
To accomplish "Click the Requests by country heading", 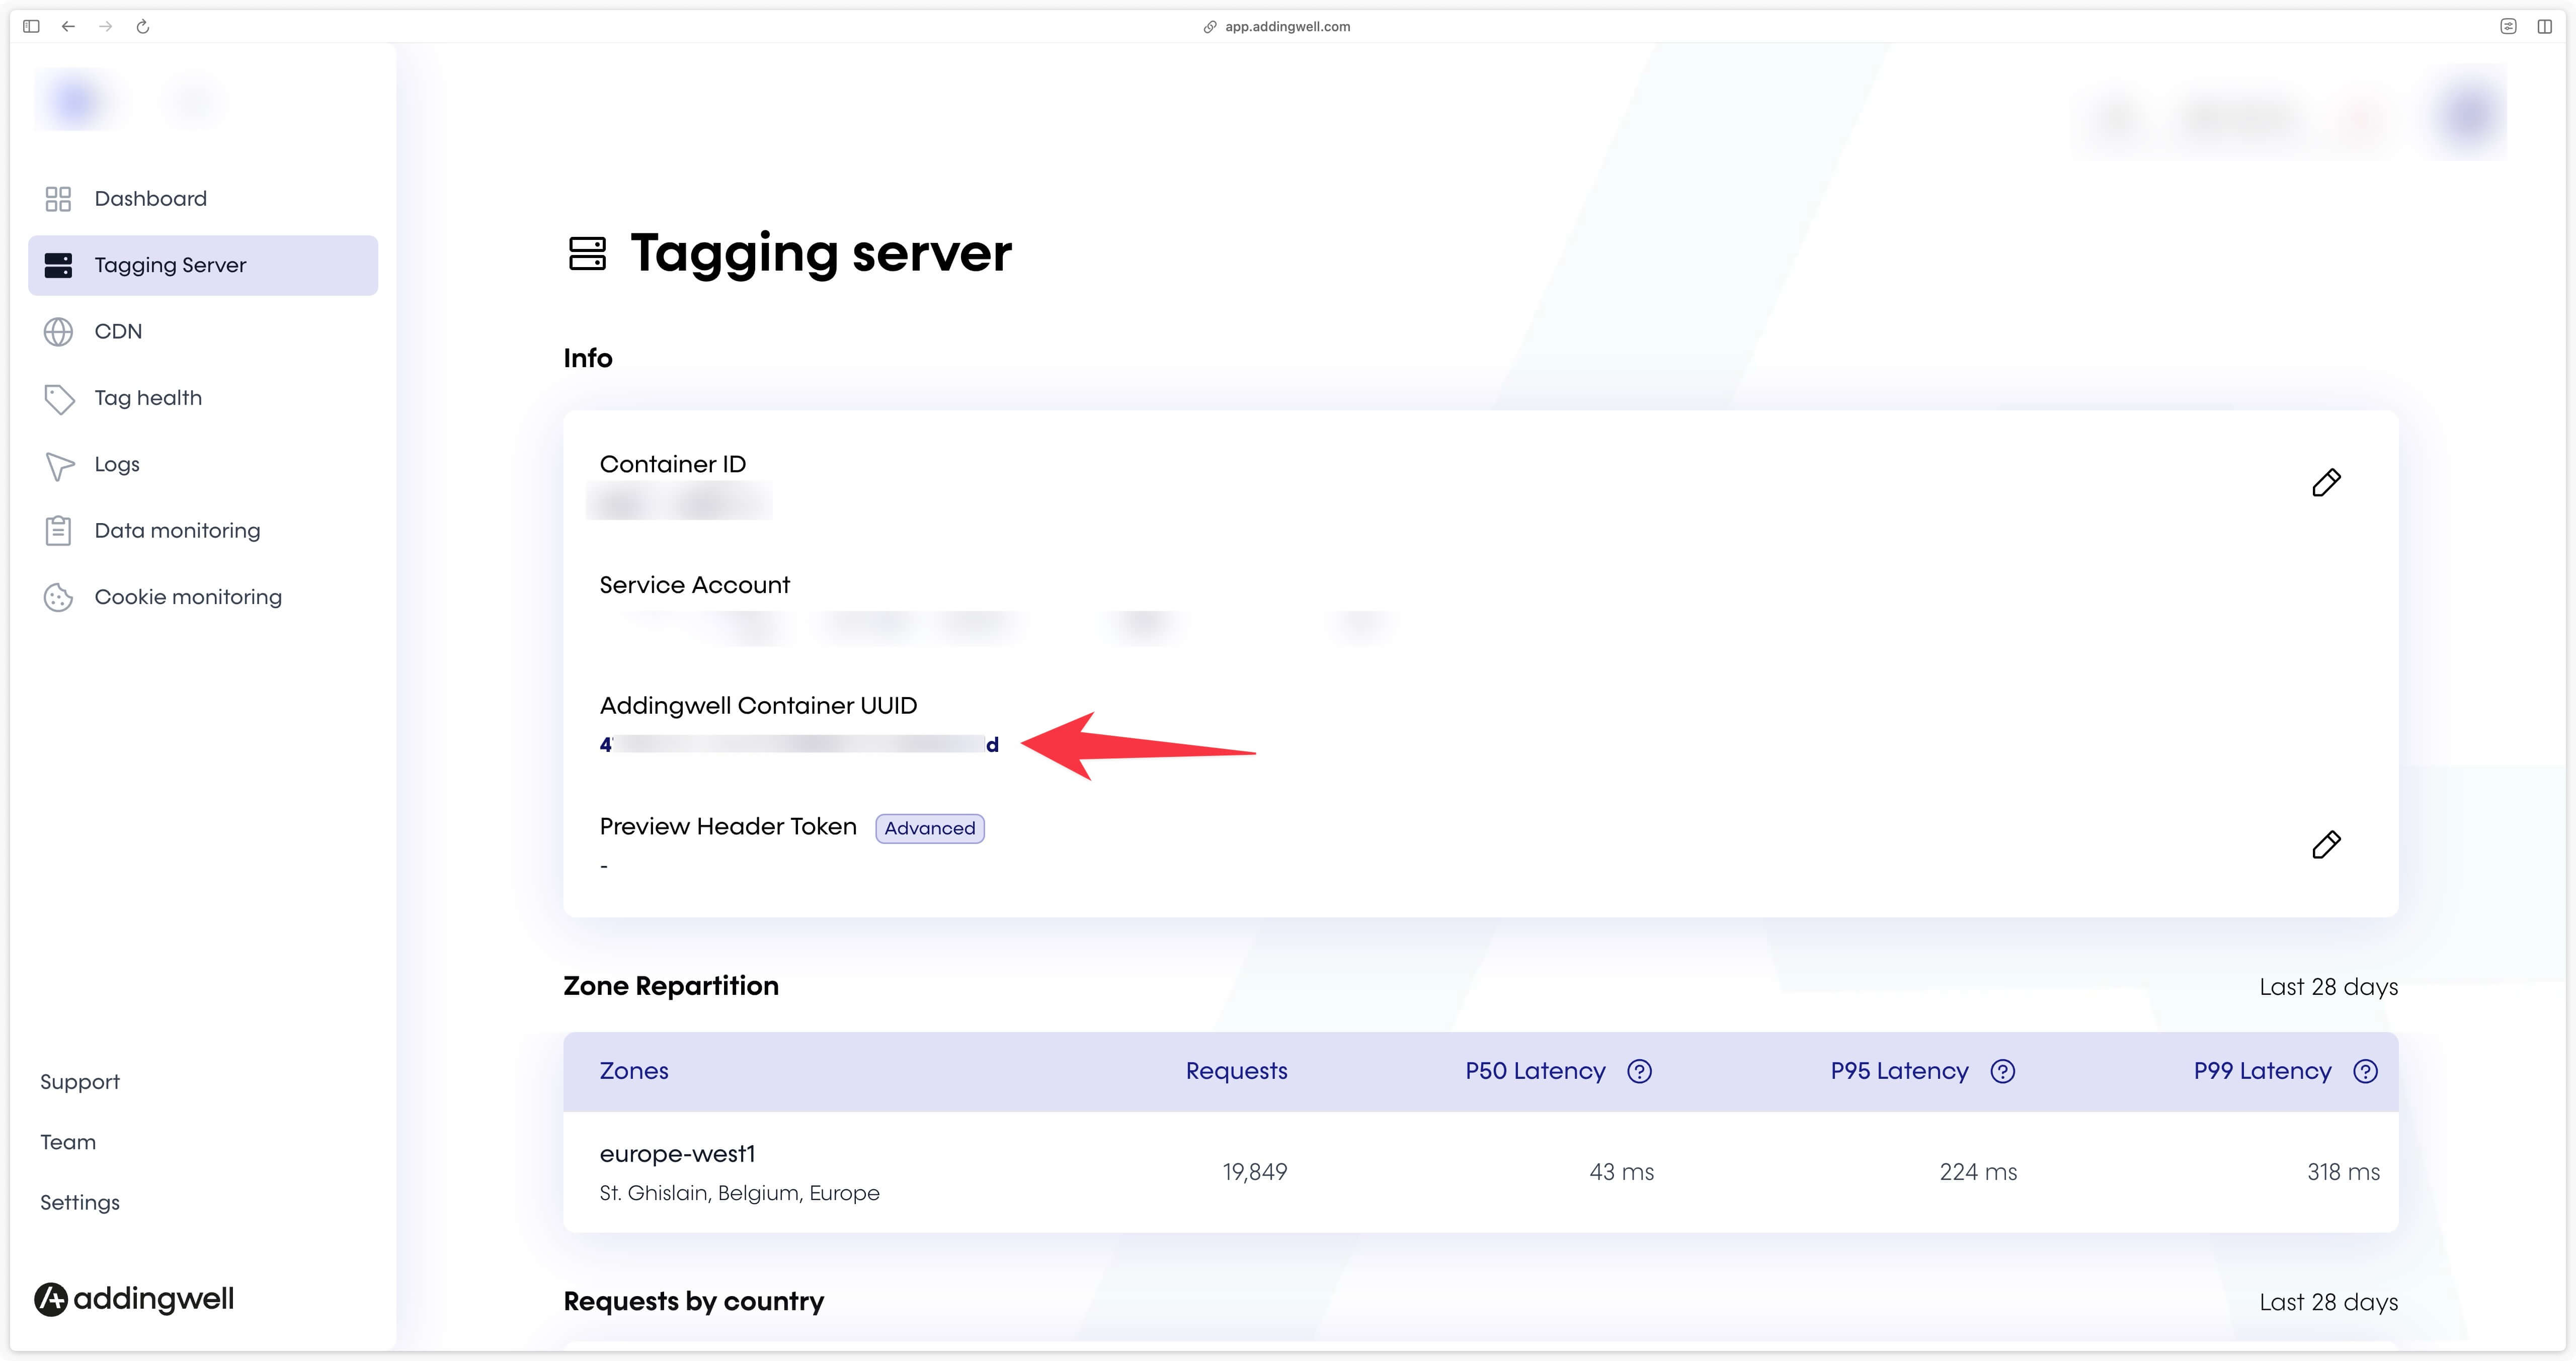I will pyautogui.click(x=694, y=1301).
